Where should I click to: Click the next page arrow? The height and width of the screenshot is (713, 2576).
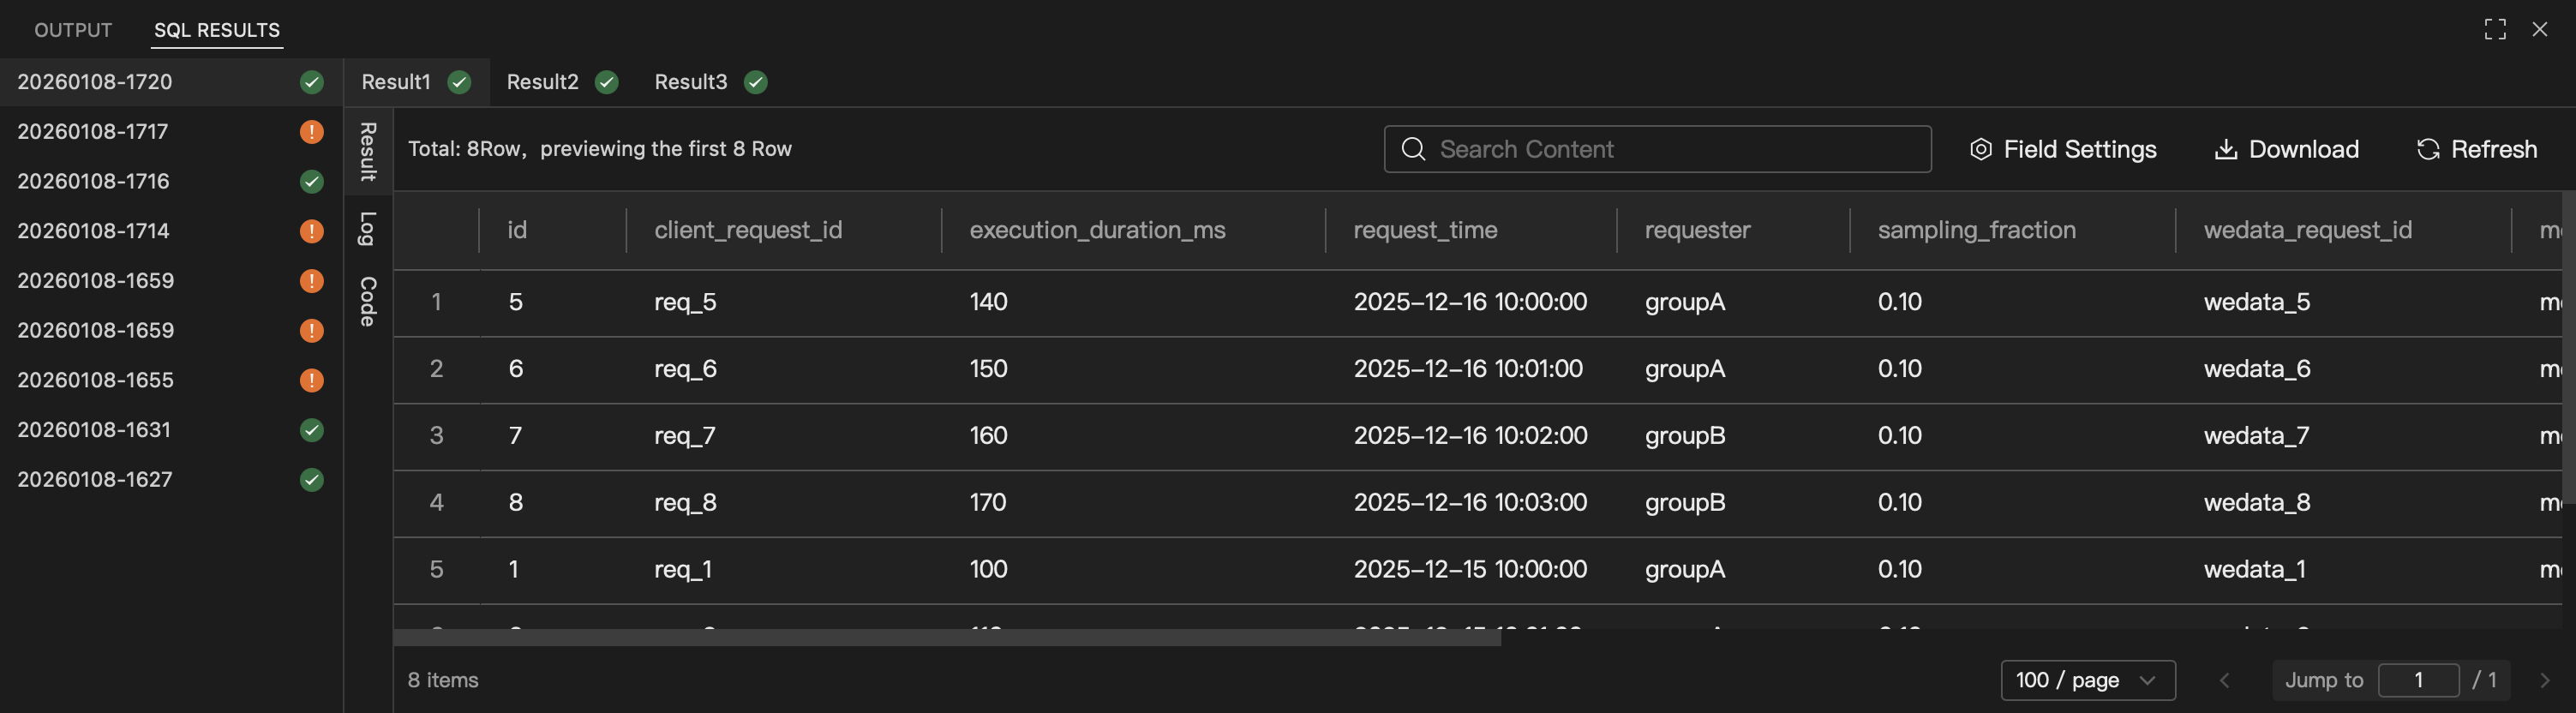pyautogui.click(x=2544, y=681)
